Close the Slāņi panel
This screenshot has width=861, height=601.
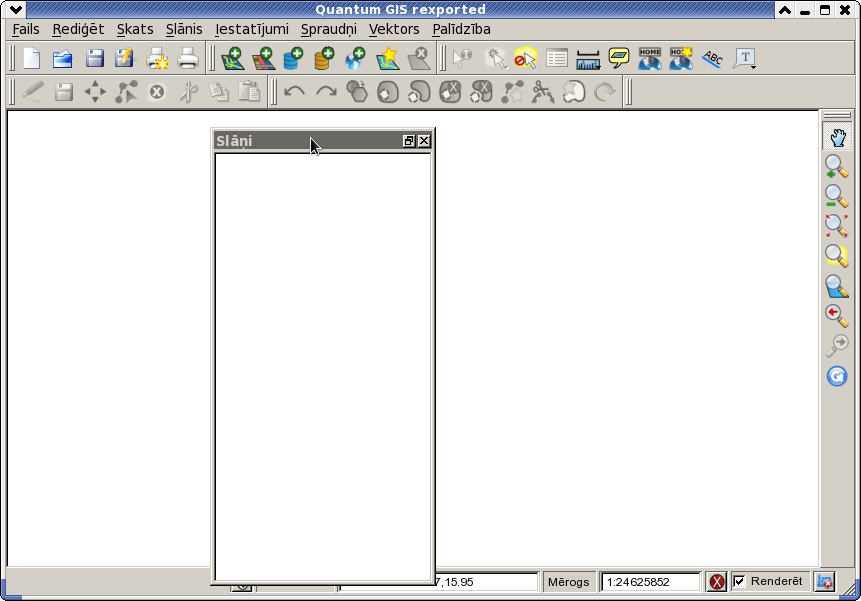tap(424, 141)
